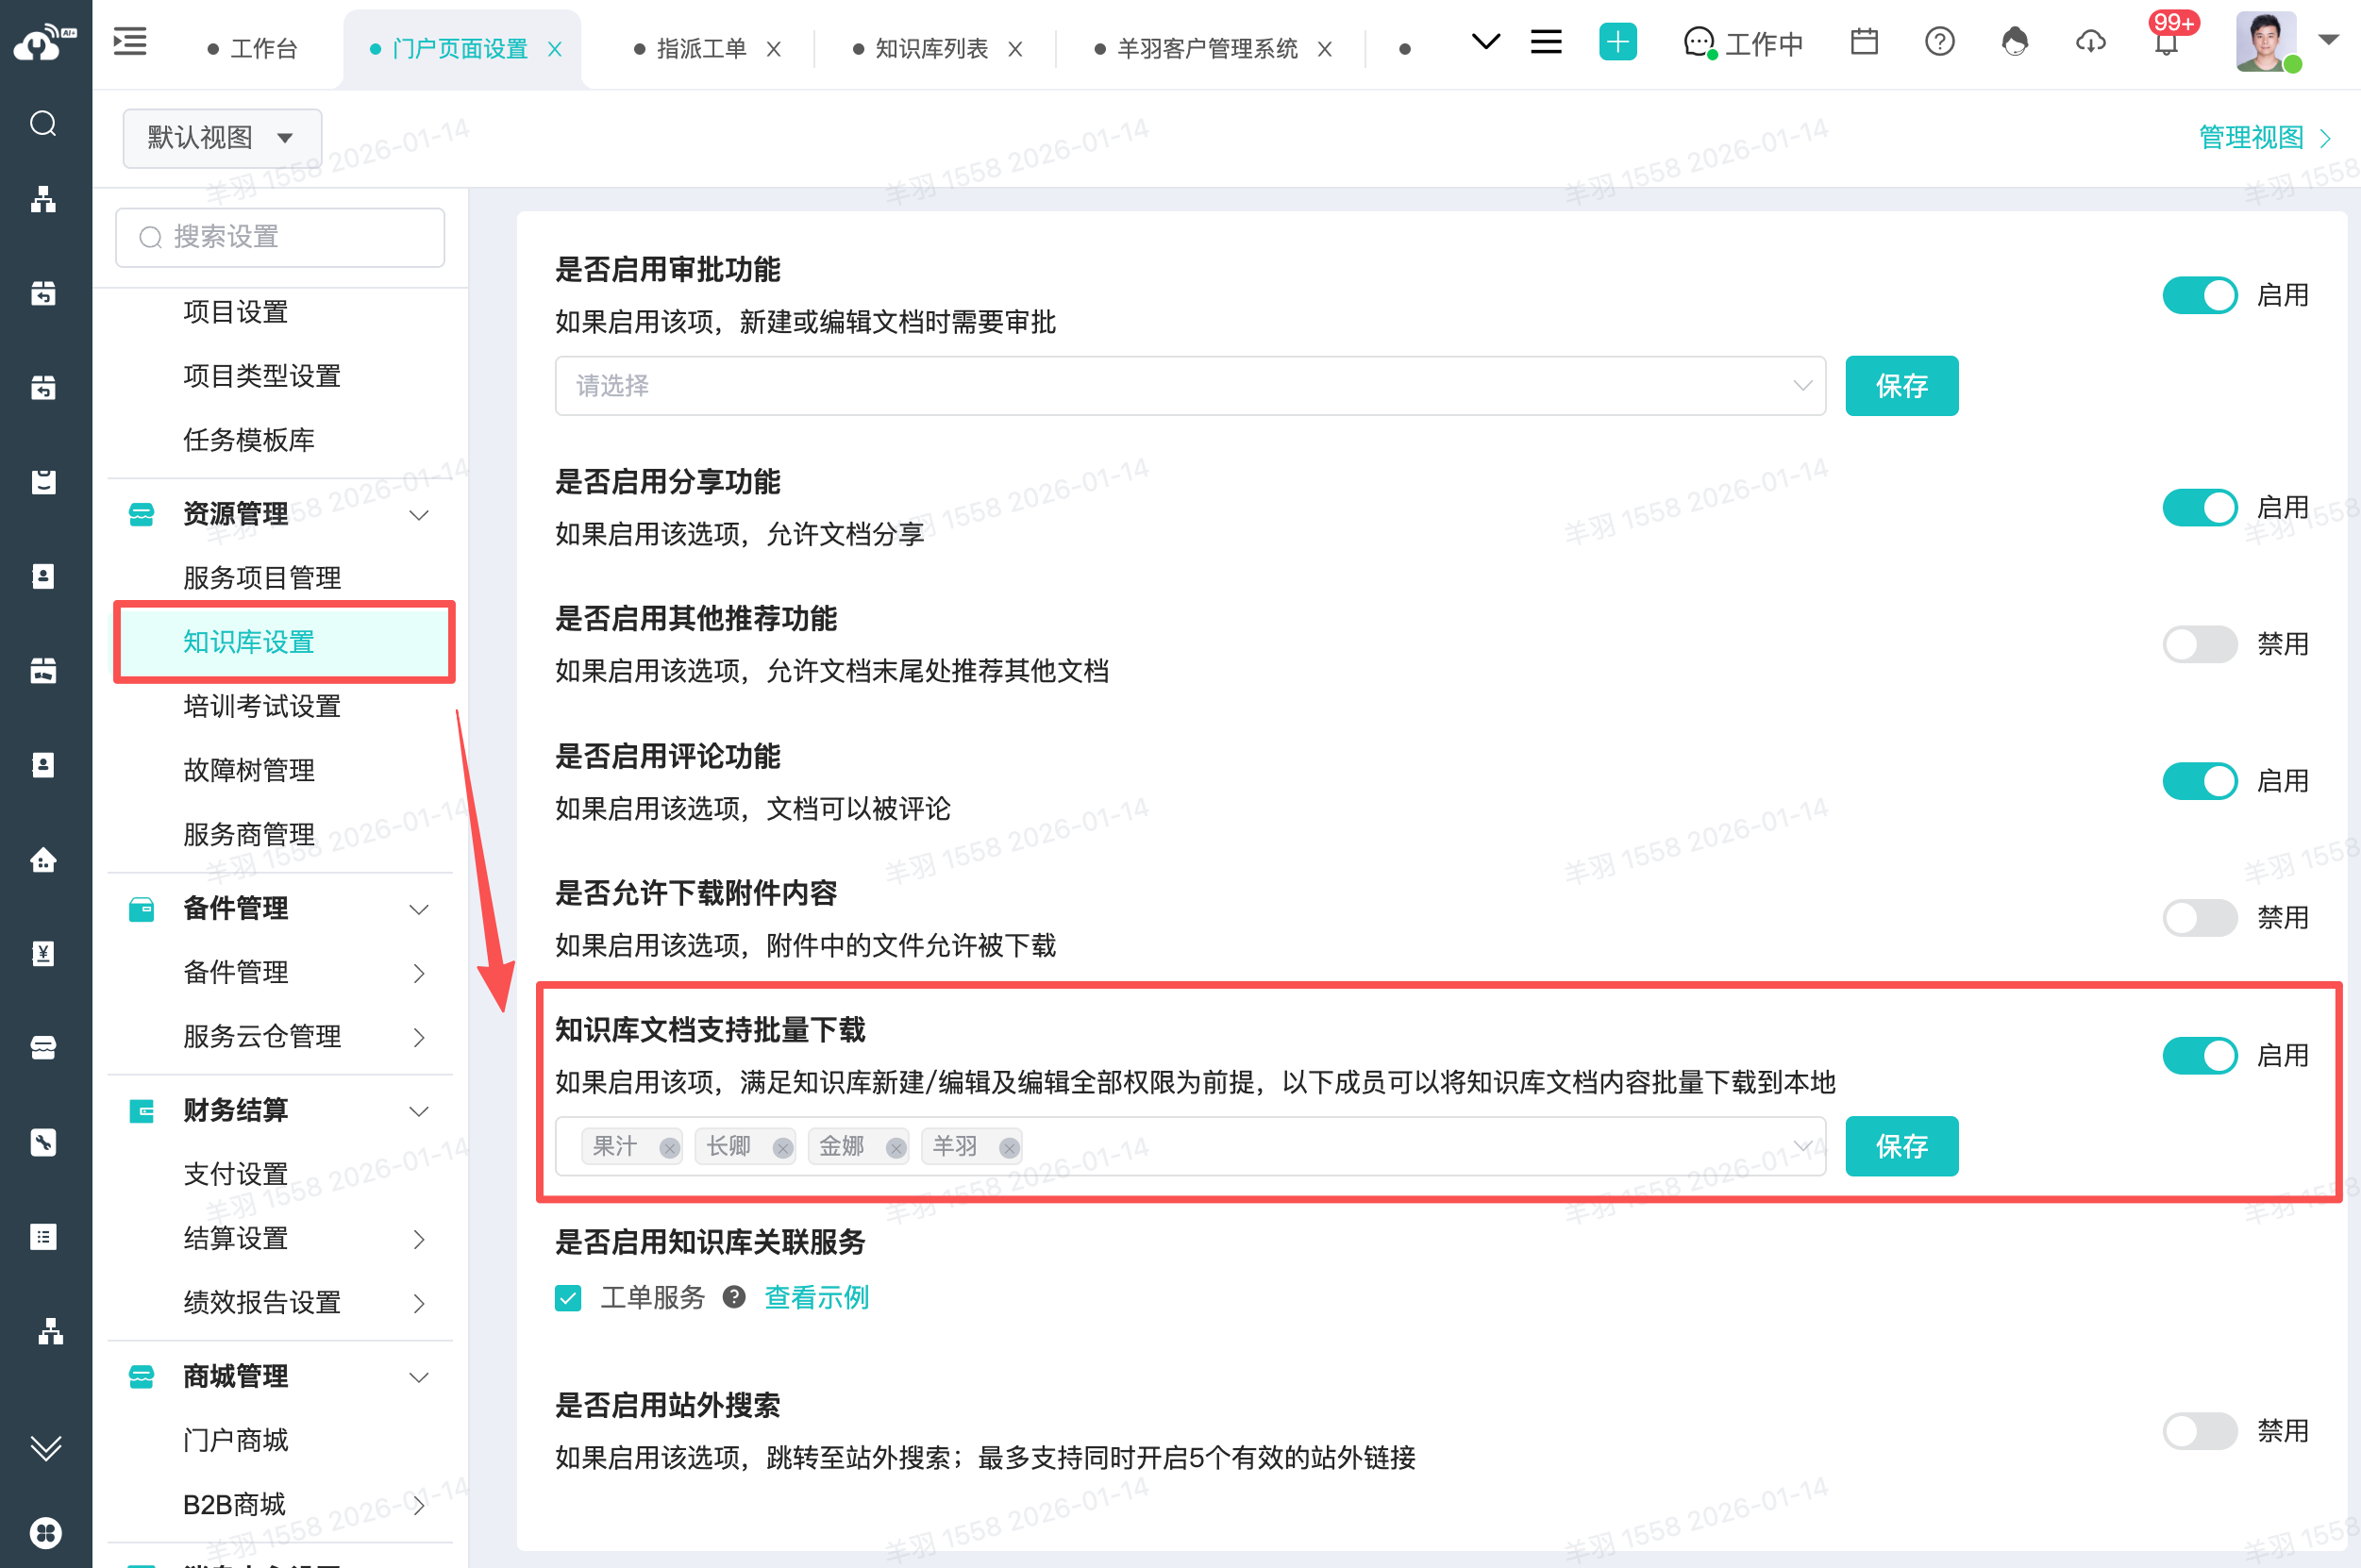Select 培训考试设置 in the sidebar
This screenshot has width=2361, height=1568.
(x=262, y=706)
